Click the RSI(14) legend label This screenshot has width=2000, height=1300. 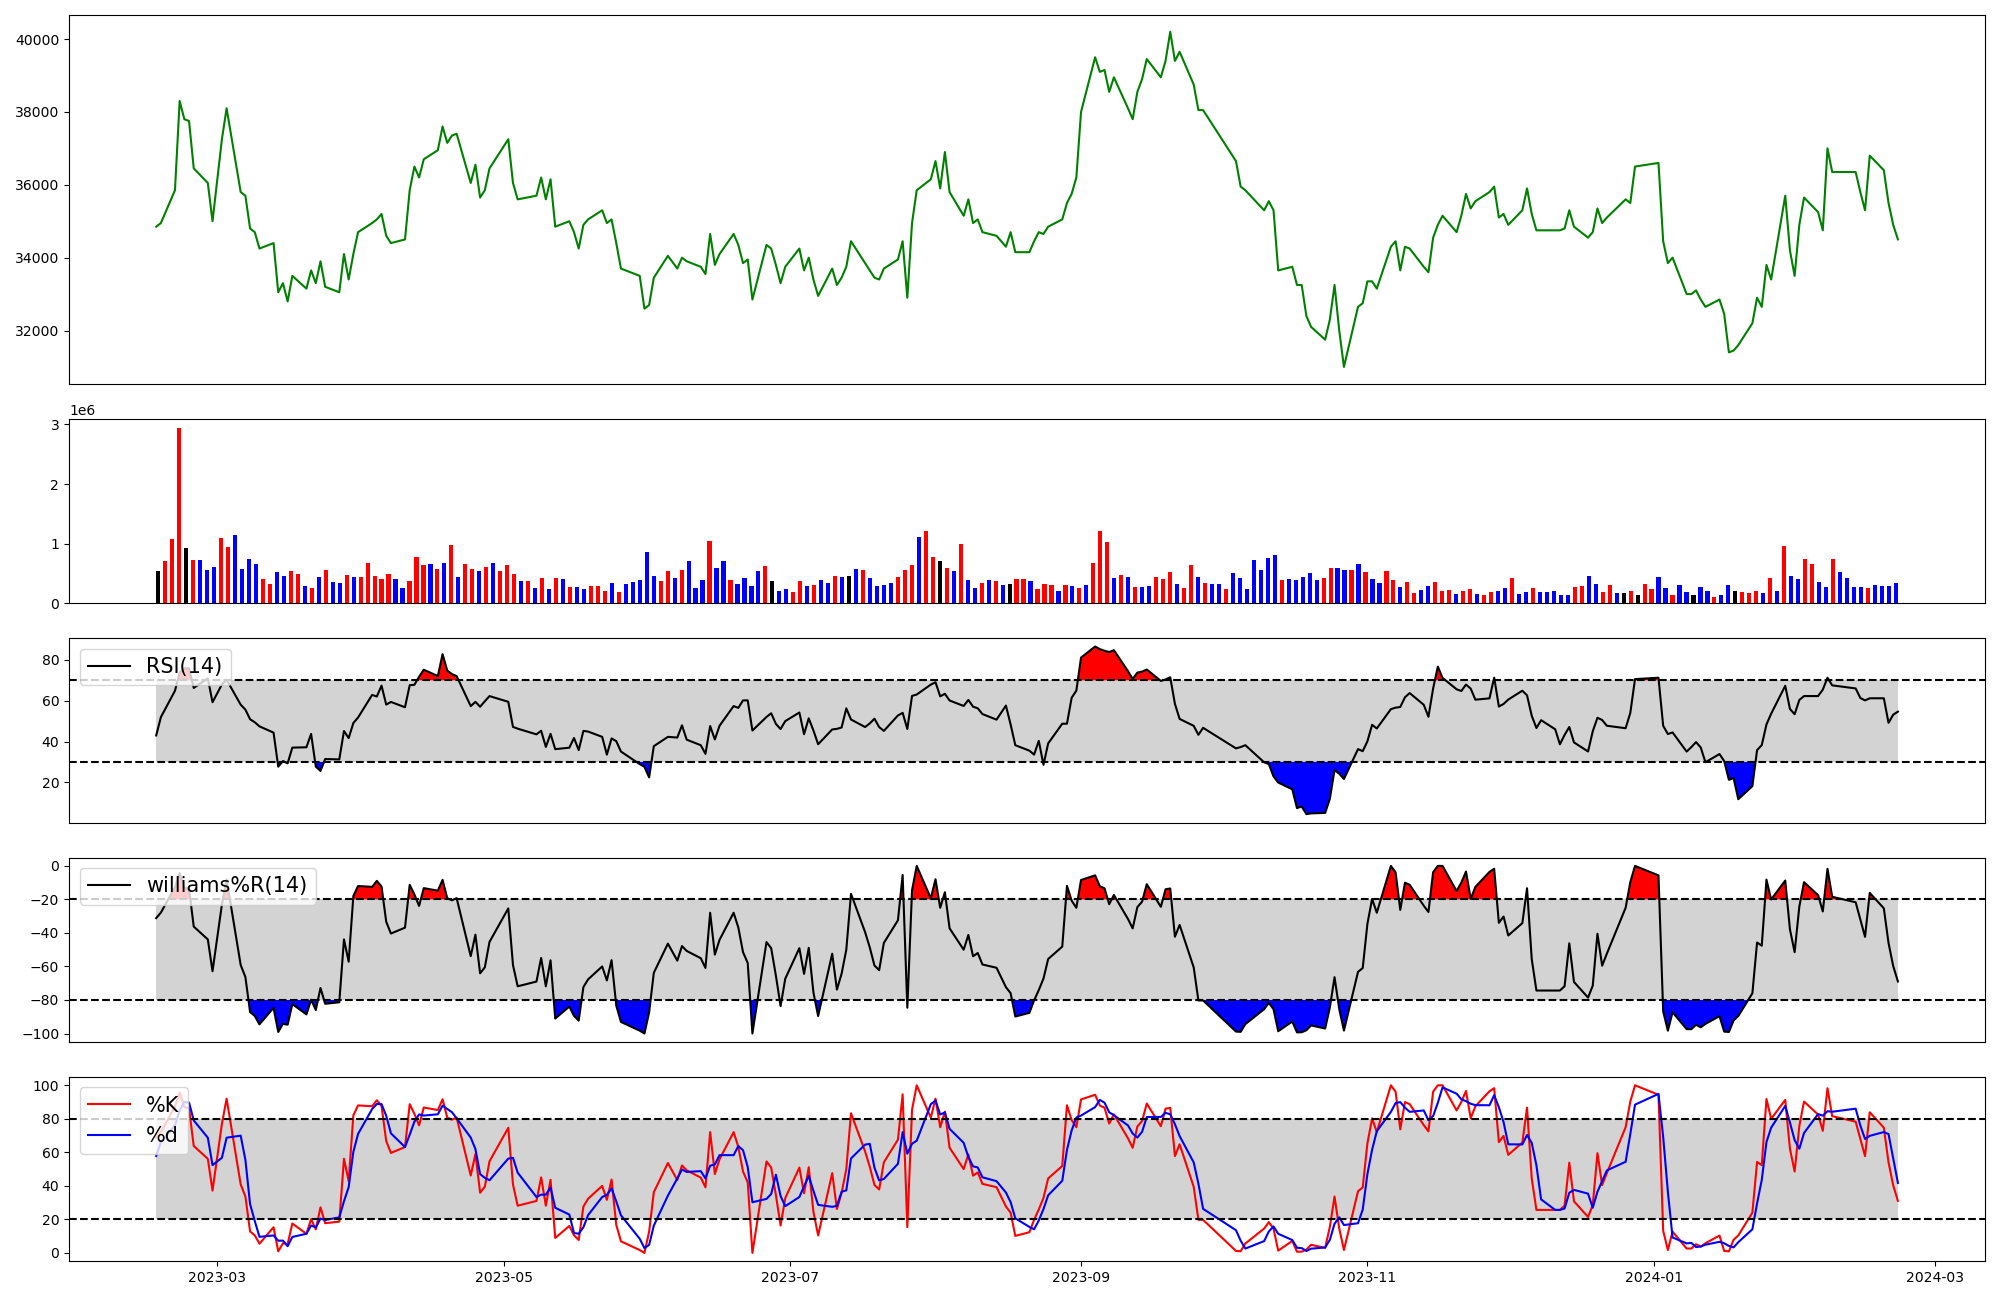coord(184,666)
